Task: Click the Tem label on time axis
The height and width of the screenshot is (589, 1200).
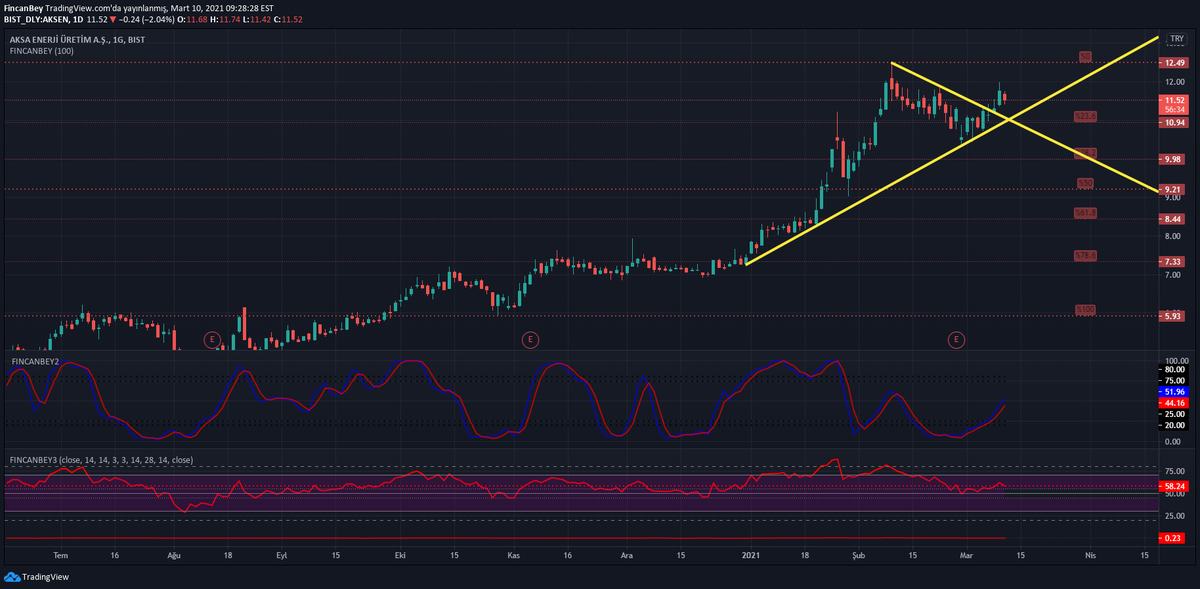Action: [x=60, y=555]
